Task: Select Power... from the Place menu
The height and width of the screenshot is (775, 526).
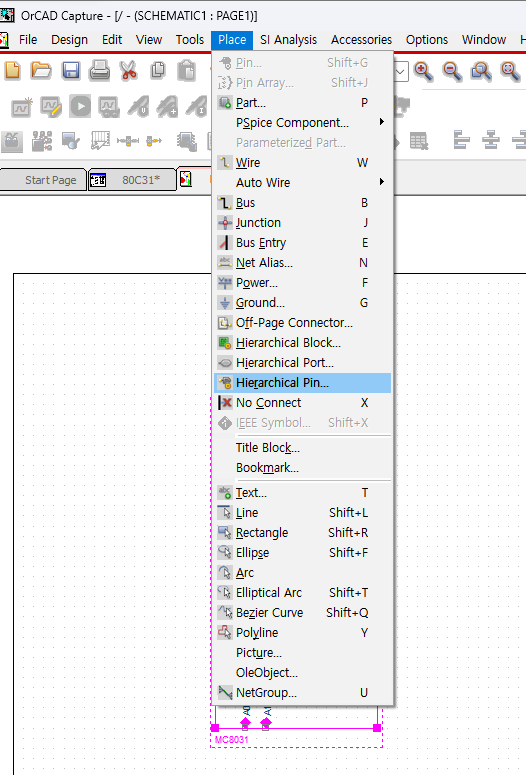Action: pyautogui.click(x=303, y=283)
